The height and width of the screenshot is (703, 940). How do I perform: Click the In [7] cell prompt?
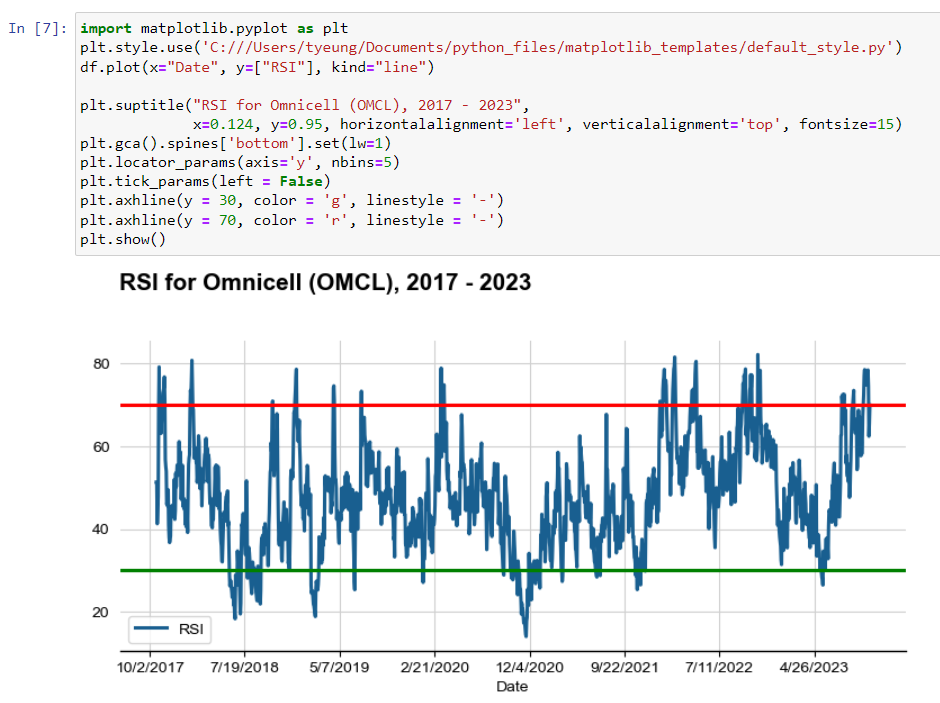coord(36,28)
